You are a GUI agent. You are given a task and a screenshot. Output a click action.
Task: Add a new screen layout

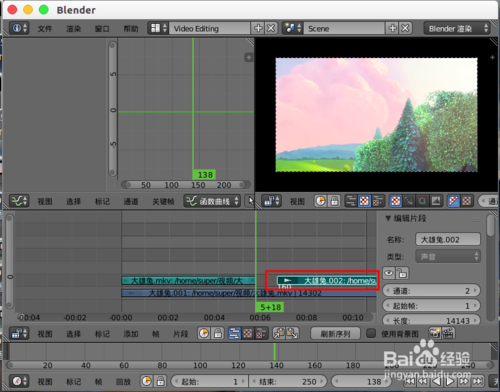coord(258,28)
